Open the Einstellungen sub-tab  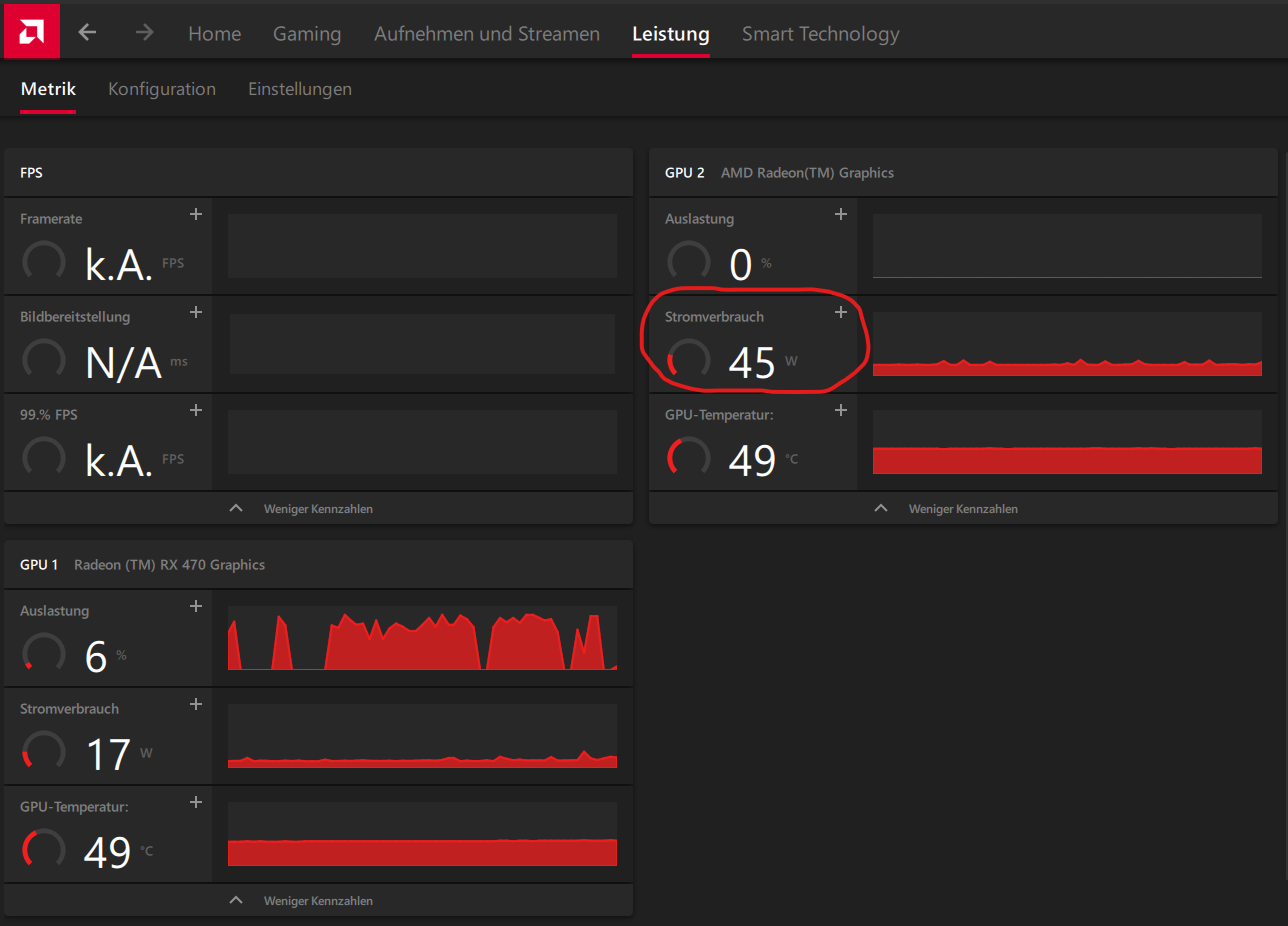click(300, 88)
